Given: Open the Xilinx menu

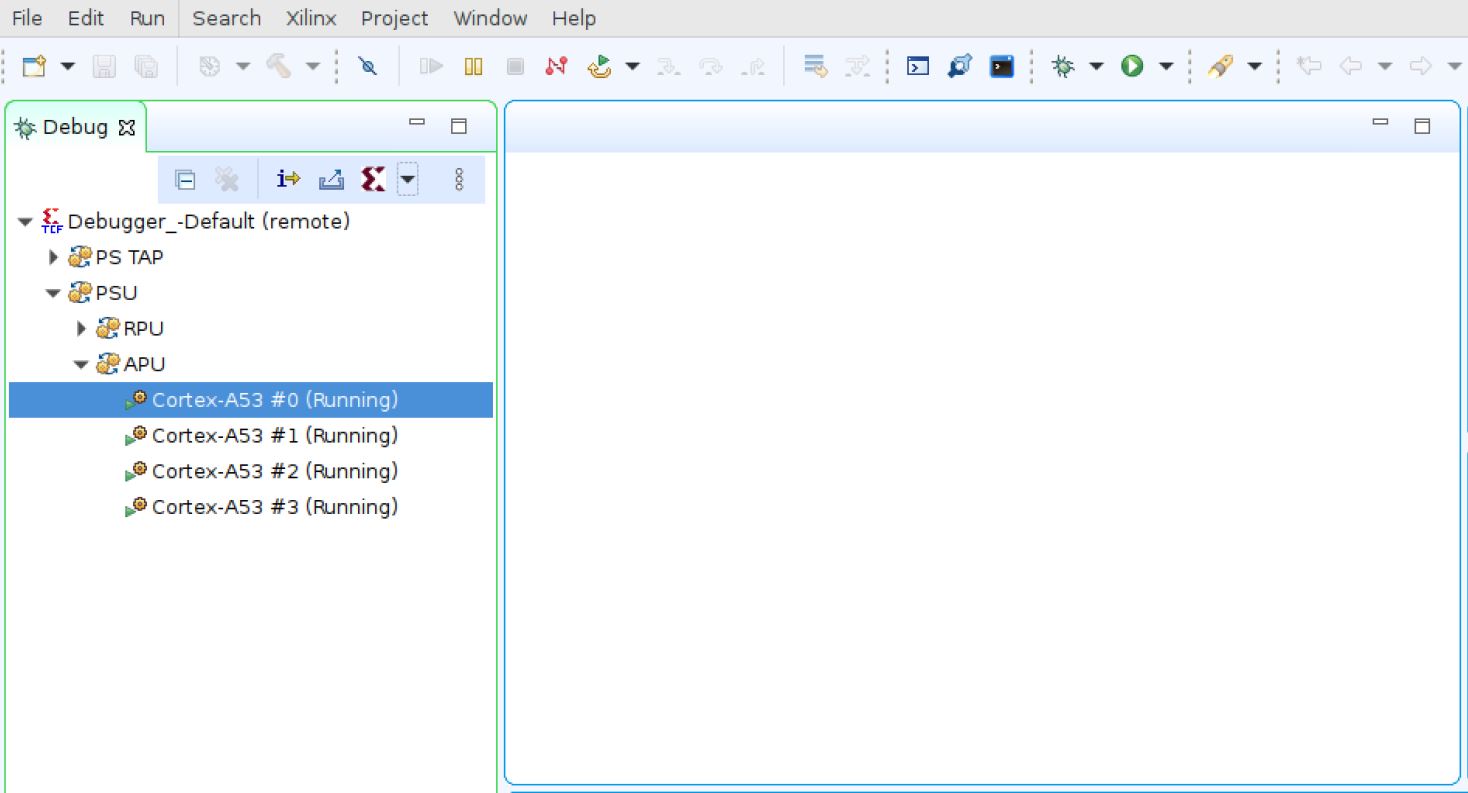Looking at the screenshot, I should pos(311,18).
